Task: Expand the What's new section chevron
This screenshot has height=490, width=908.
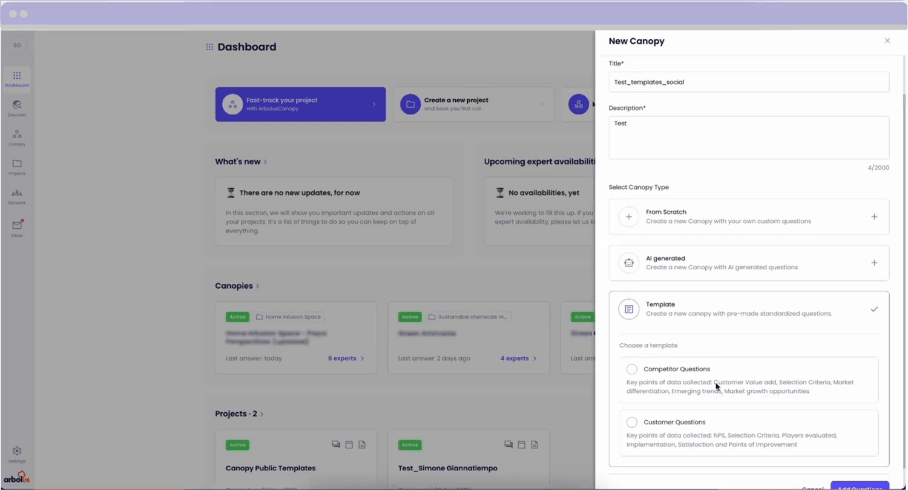Action: point(266,162)
